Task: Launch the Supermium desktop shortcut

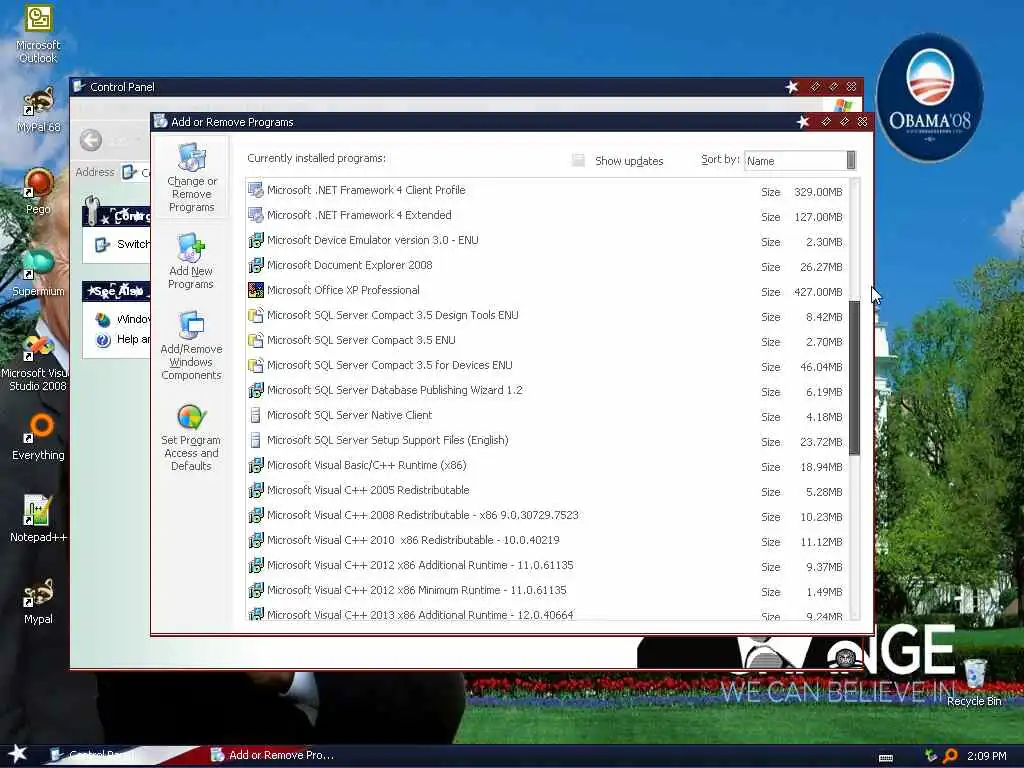Action: 38,272
